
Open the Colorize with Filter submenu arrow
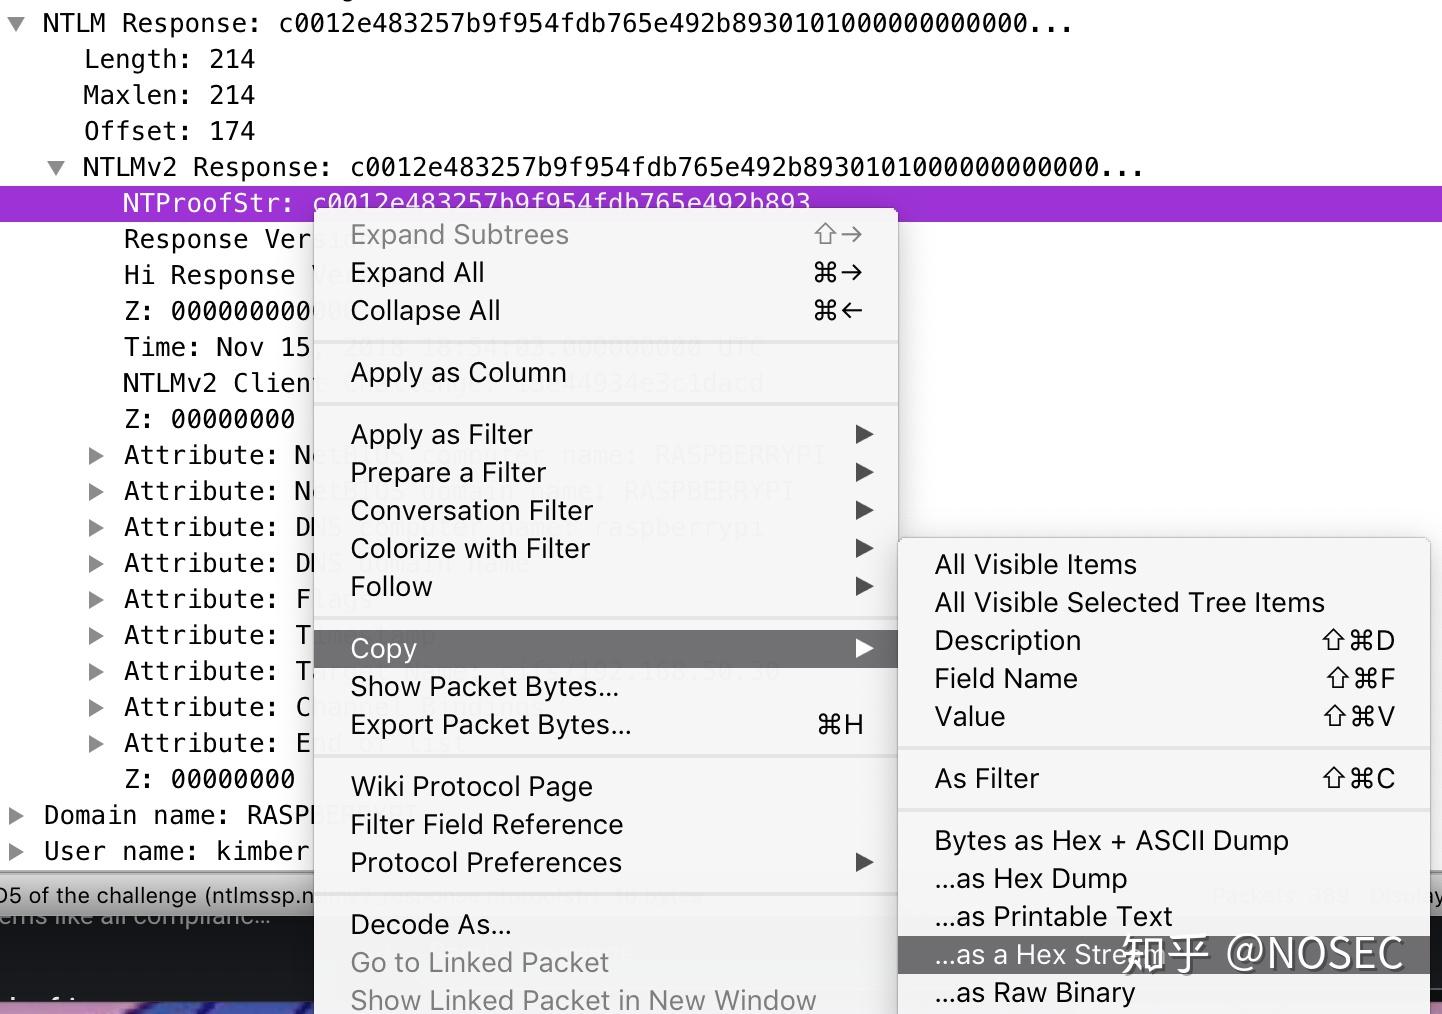864,548
